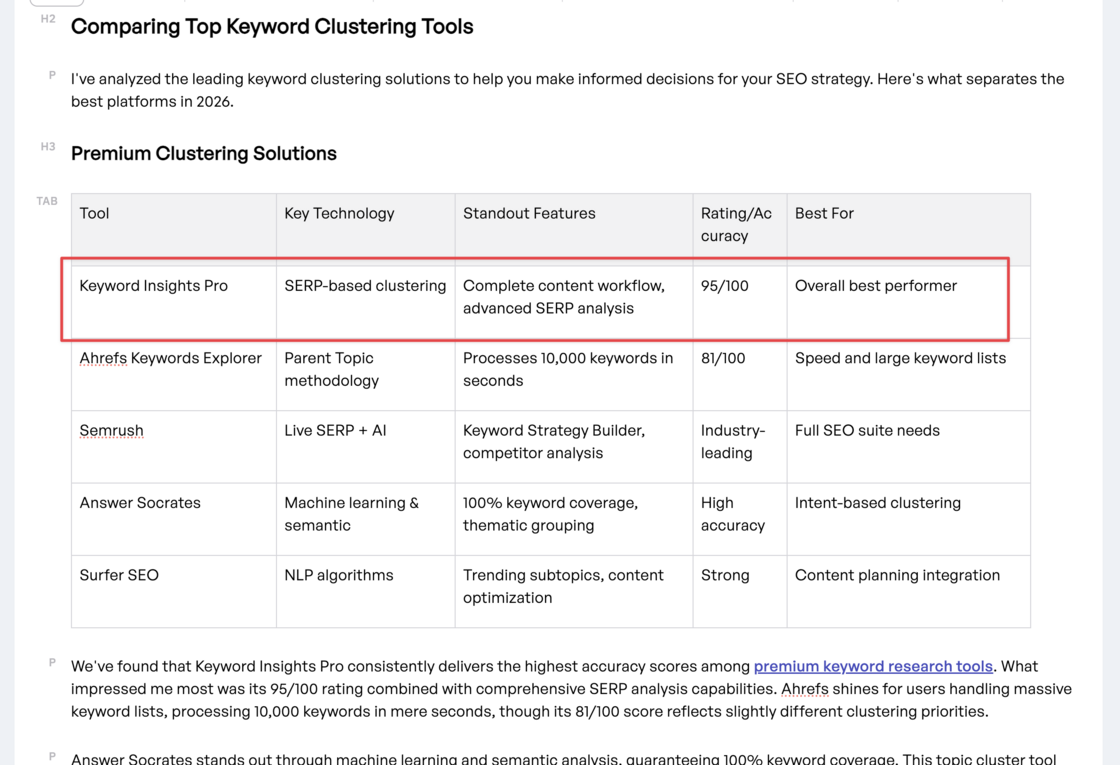Select the H2 block marker beside the main heading

pyautogui.click(x=48, y=19)
